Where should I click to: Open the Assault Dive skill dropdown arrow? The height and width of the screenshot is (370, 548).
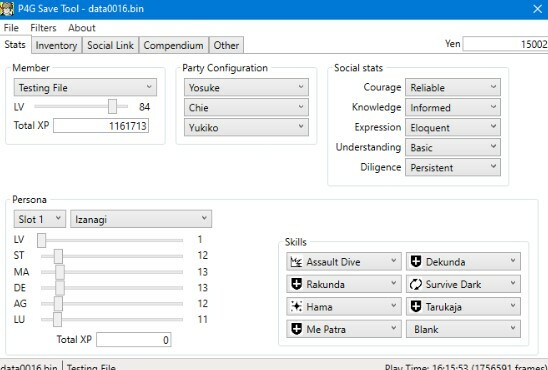(394, 261)
